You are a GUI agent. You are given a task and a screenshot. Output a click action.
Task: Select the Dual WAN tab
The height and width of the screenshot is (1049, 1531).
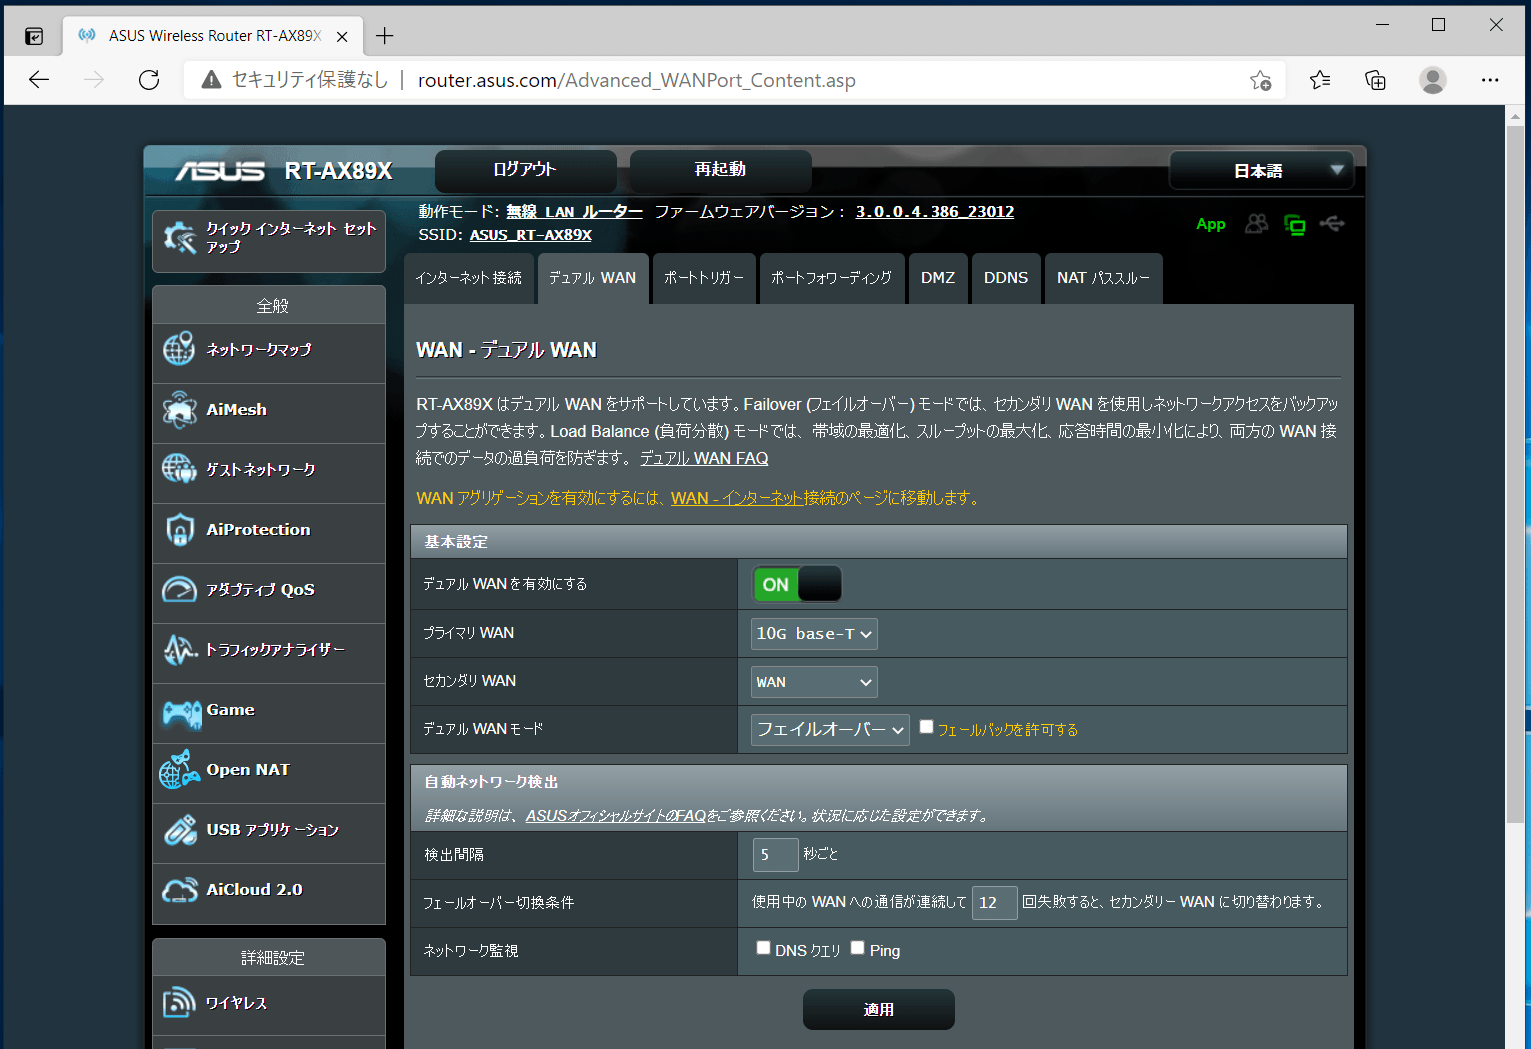(x=593, y=278)
